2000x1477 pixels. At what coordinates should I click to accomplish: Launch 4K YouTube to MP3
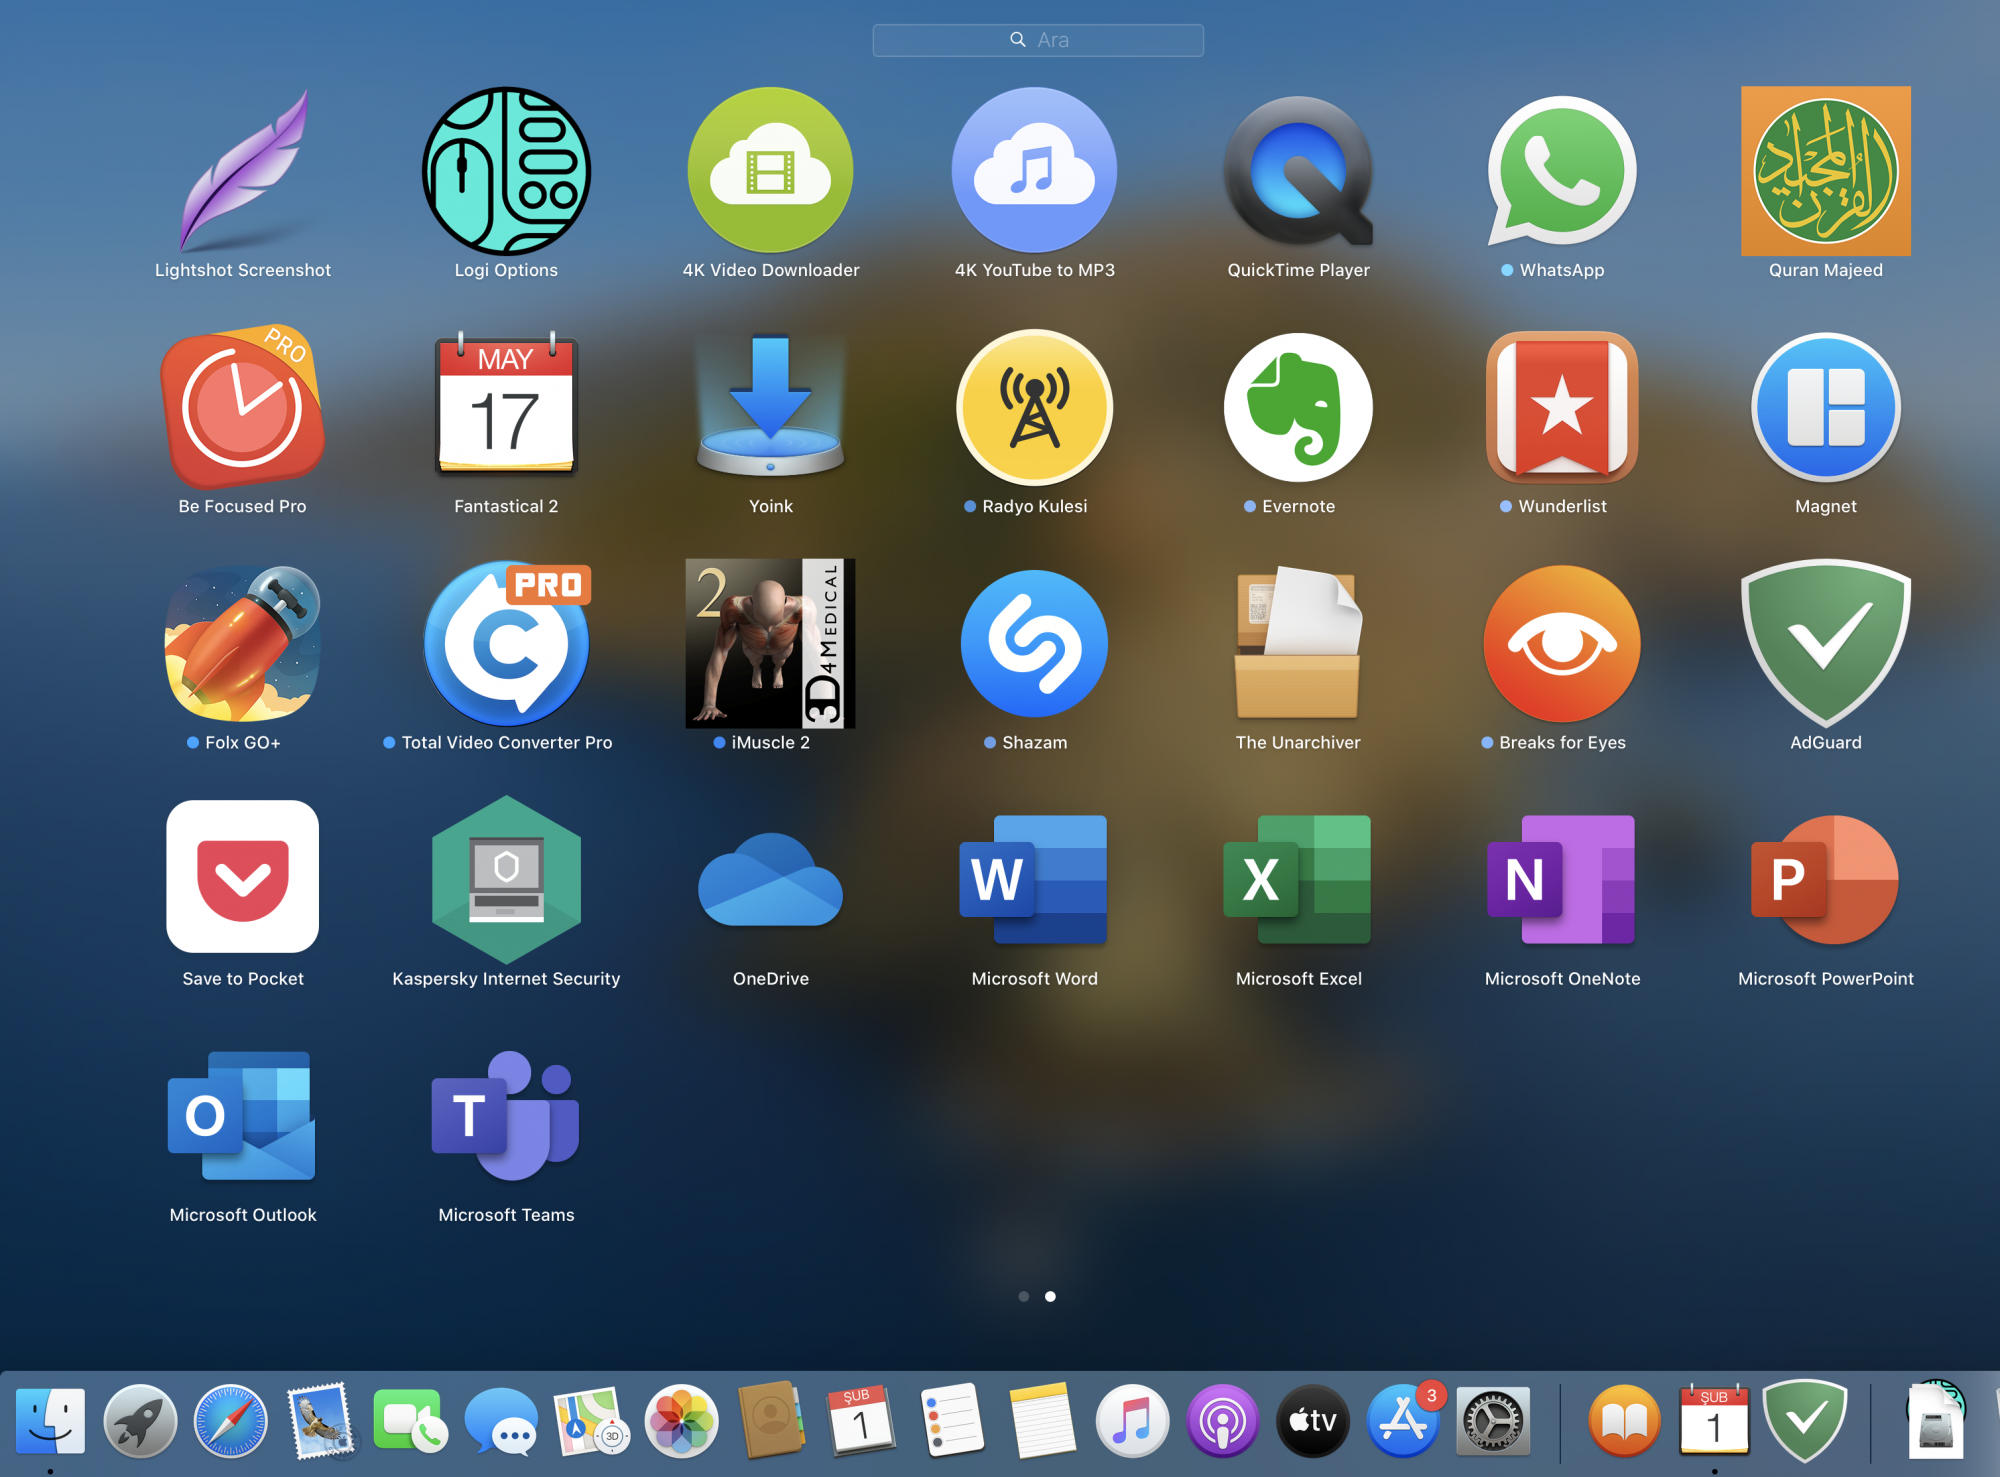1034,170
